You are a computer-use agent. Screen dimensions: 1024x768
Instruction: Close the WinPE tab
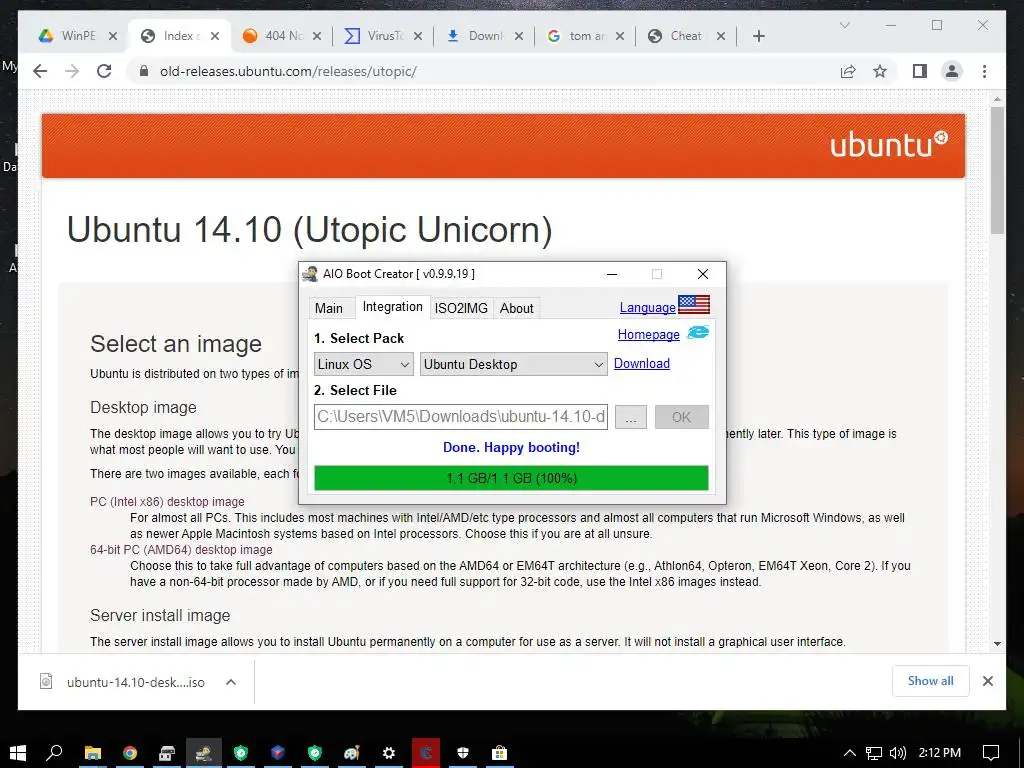click(113, 36)
